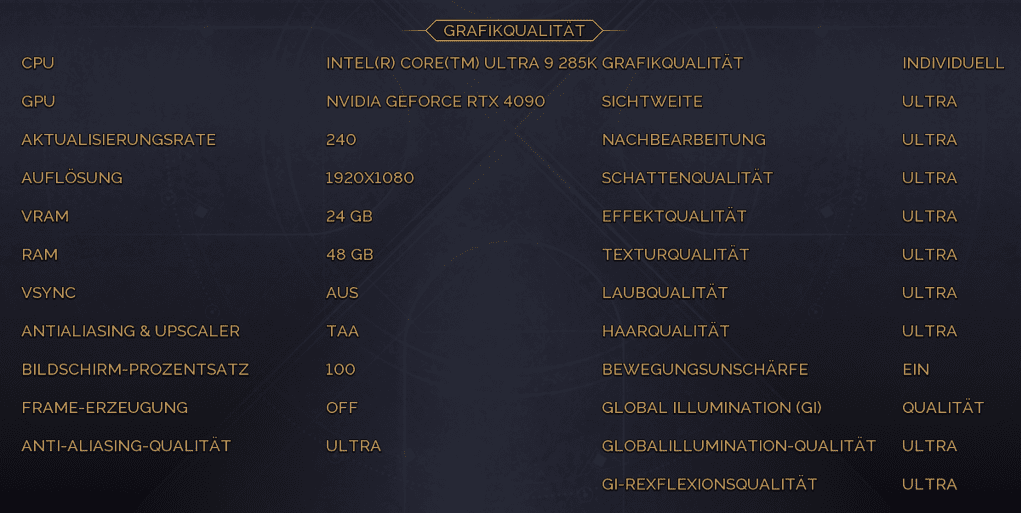Image resolution: width=1021 pixels, height=513 pixels.
Task: Select the Nachbearbeitung label
Action: pos(684,140)
